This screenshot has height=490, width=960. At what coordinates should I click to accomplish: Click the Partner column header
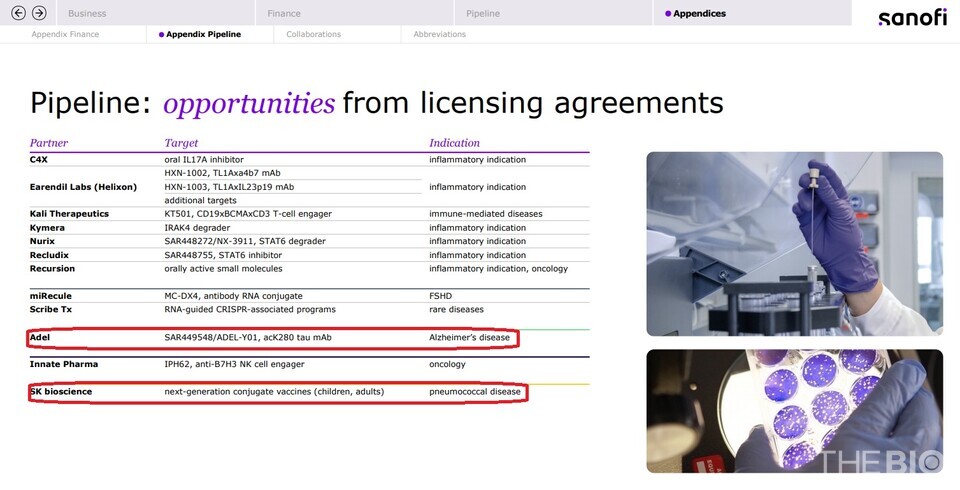[49, 143]
